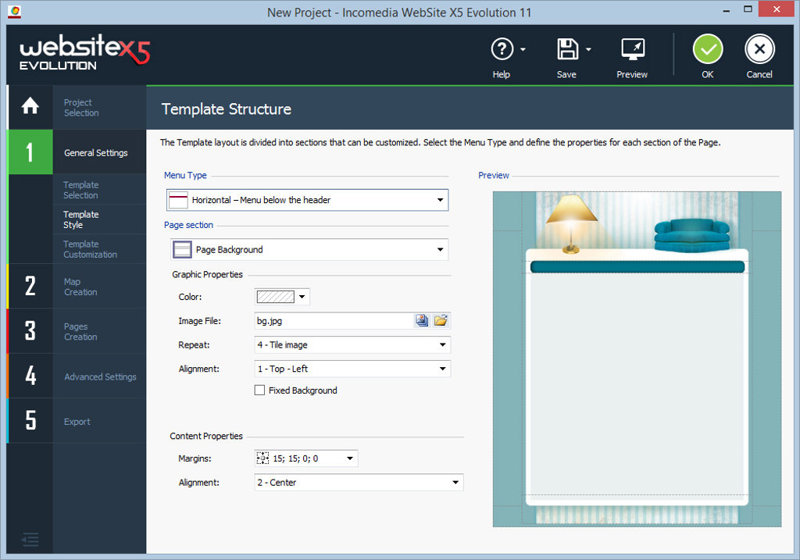Go to Home via house icon

pyautogui.click(x=30, y=106)
